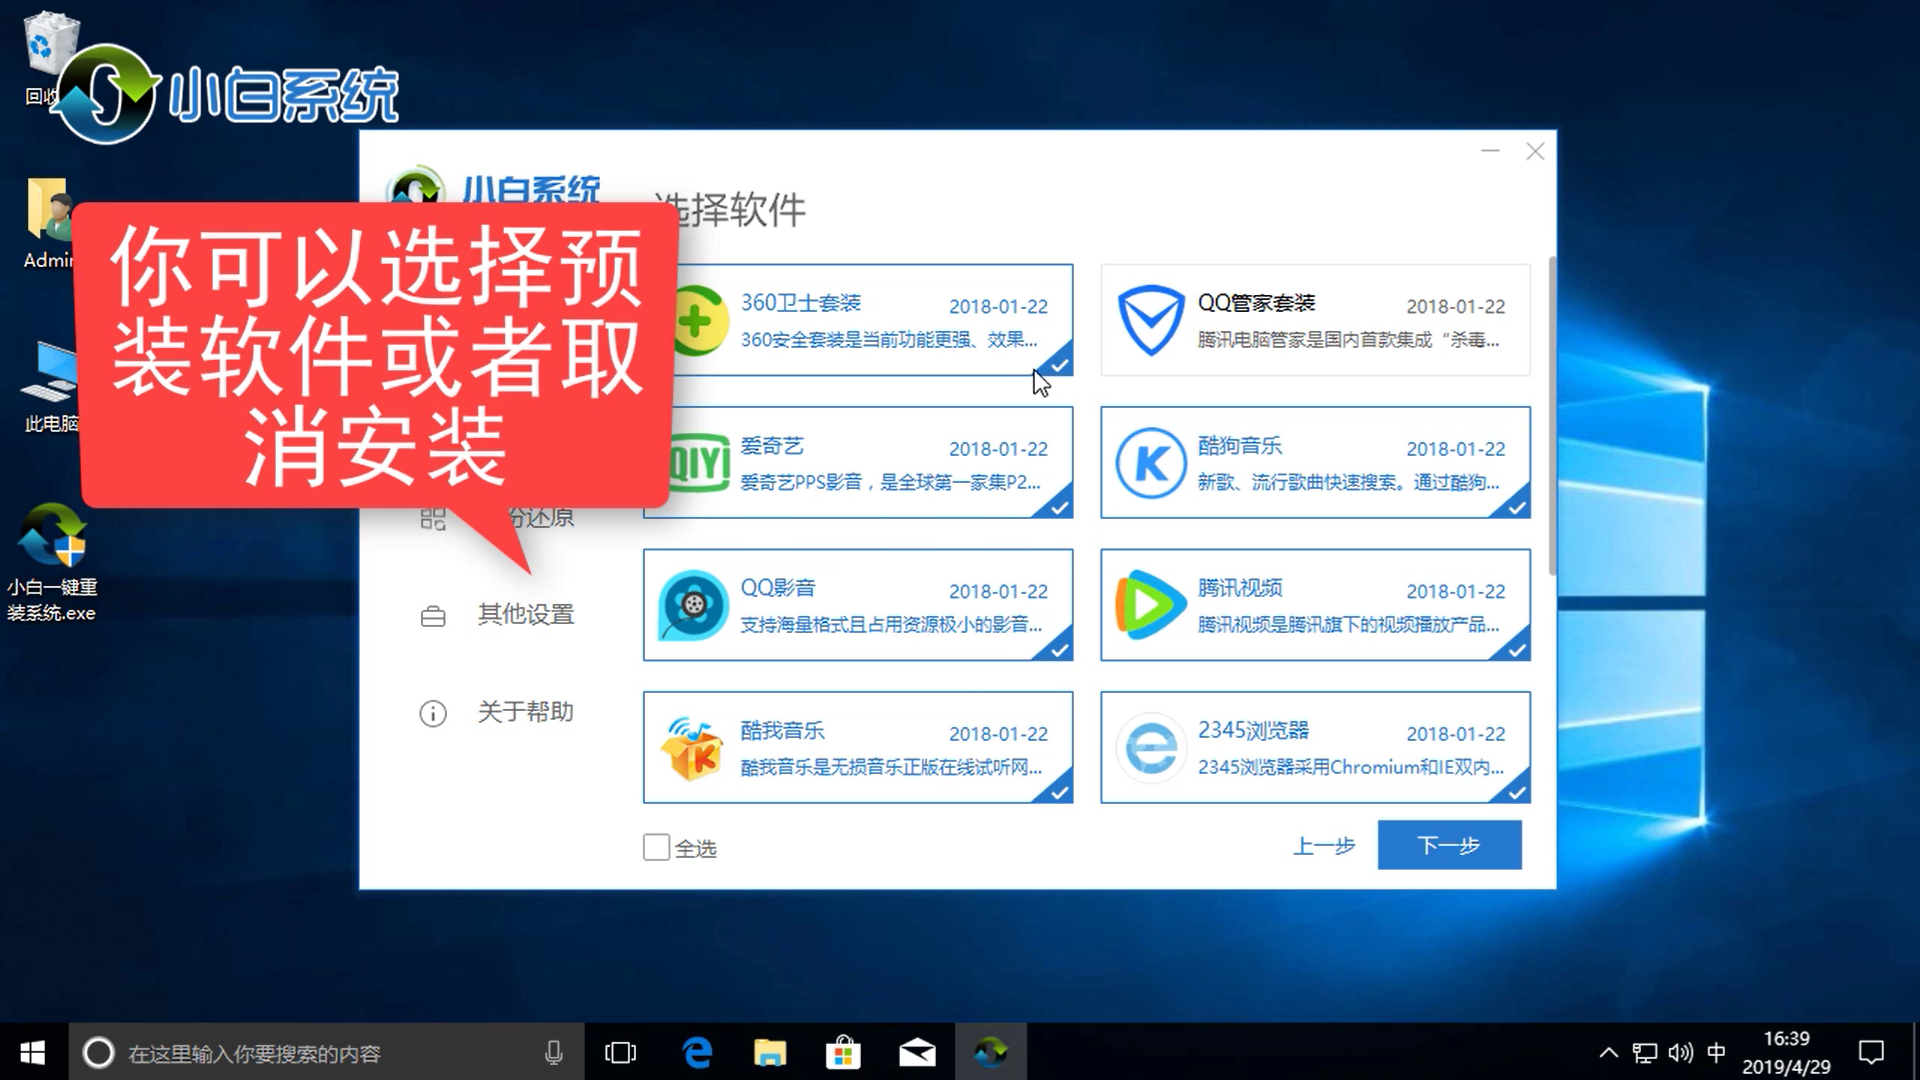This screenshot has height=1080, width=1920.
Task: Open network status in system tray
Action: coord(1645,1052)
